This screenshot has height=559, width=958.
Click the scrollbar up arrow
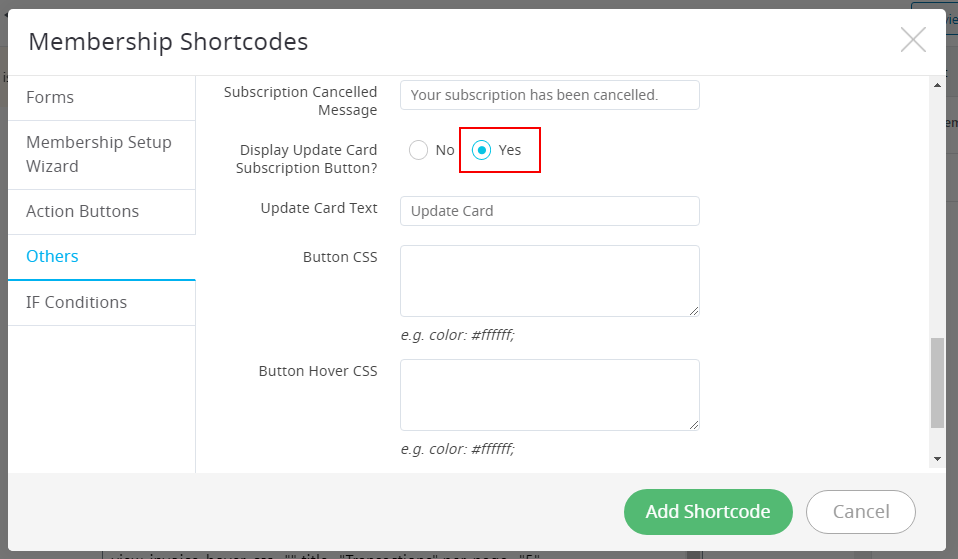[x=937, y=85]
